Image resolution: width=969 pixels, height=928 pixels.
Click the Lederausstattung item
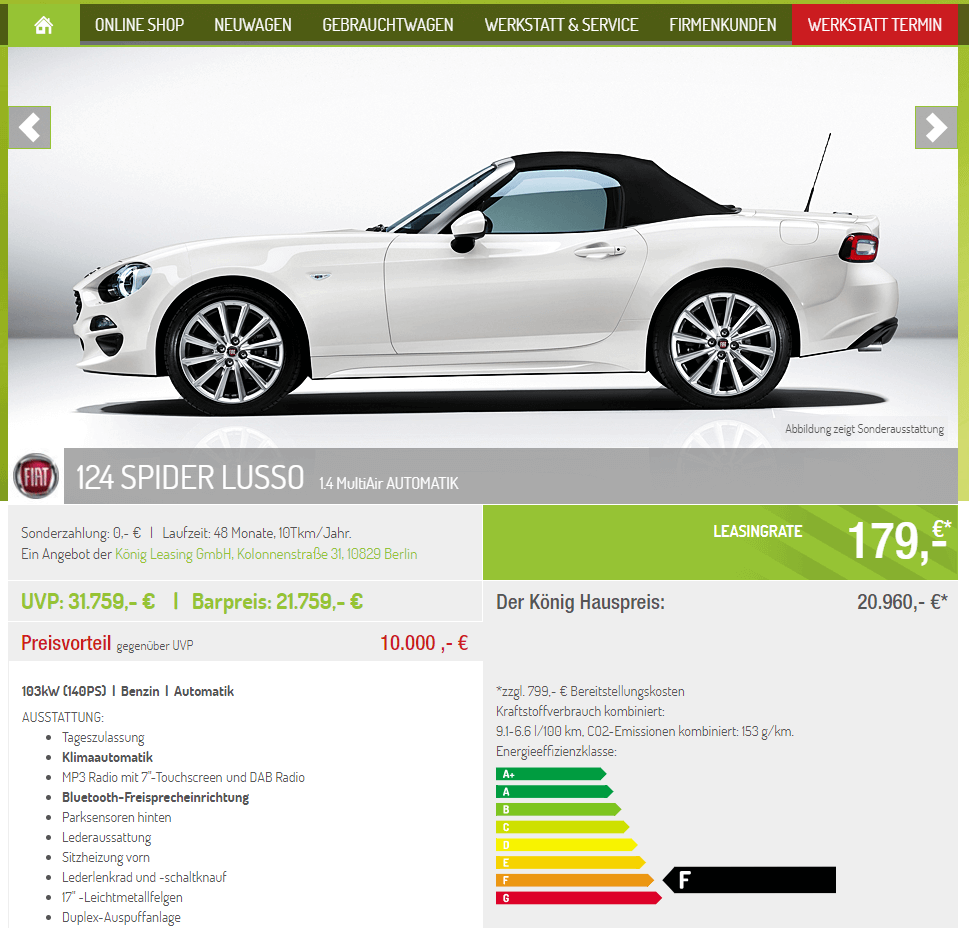click(106, 838)
